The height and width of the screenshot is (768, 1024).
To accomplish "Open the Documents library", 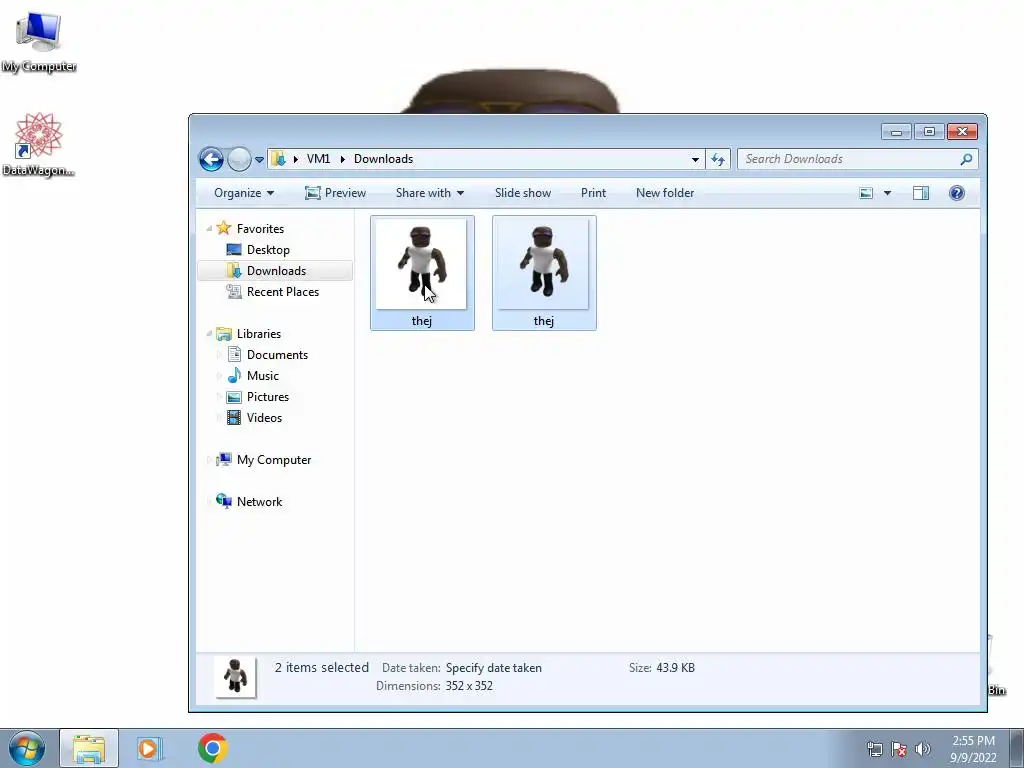I will tap(277, 355).
